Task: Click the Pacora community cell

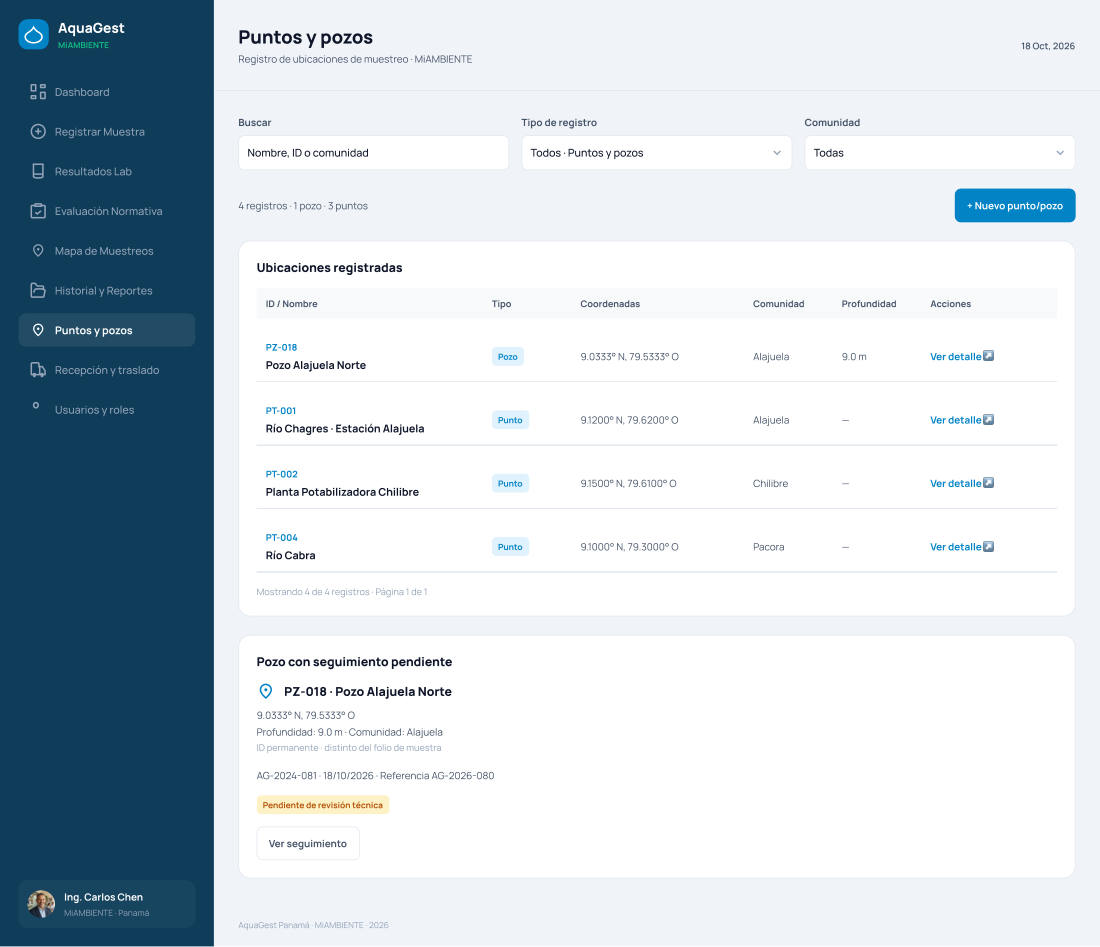Action: point(769,547)
